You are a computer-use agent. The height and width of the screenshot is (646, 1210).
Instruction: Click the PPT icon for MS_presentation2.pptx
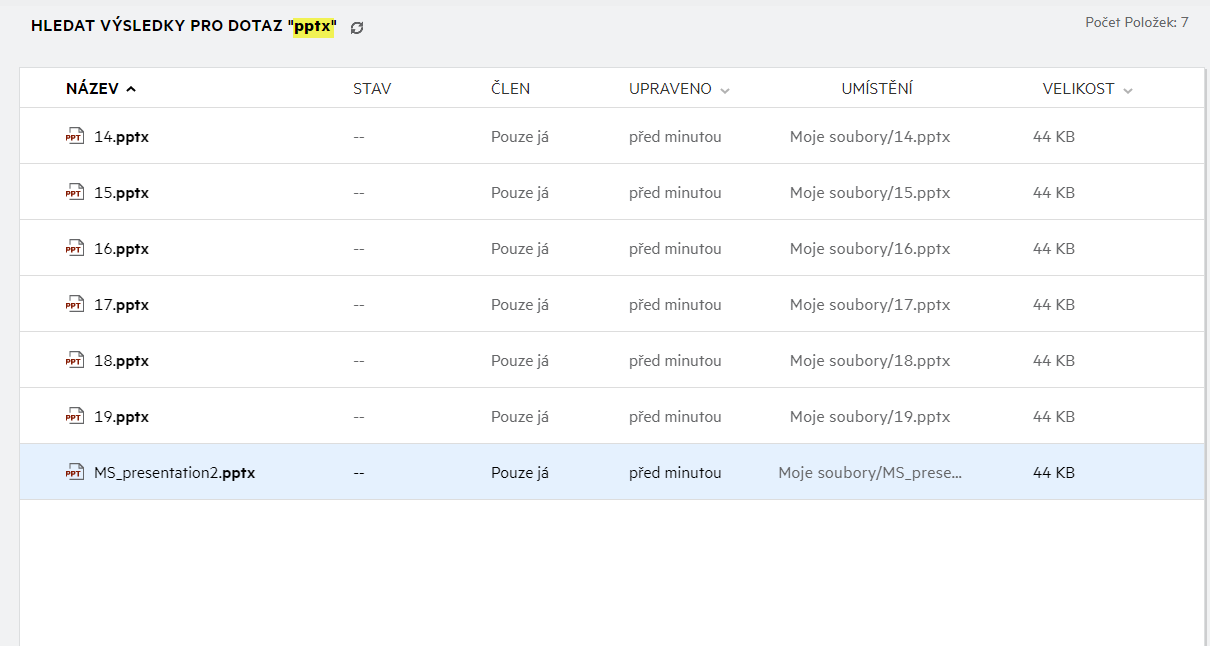[x=75, y=472]
